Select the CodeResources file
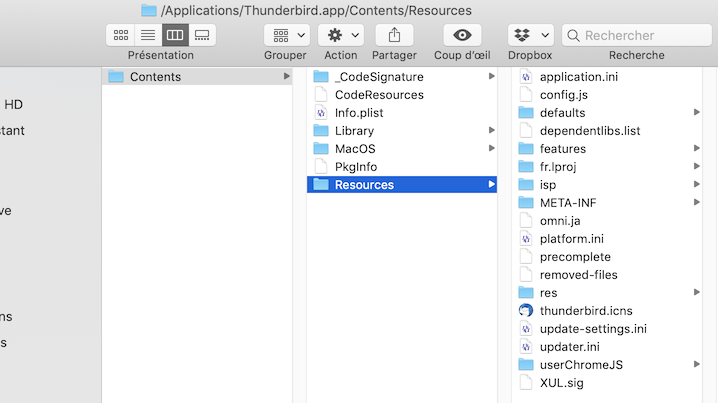This screenshot has width=718, height=403. (402, 95)
